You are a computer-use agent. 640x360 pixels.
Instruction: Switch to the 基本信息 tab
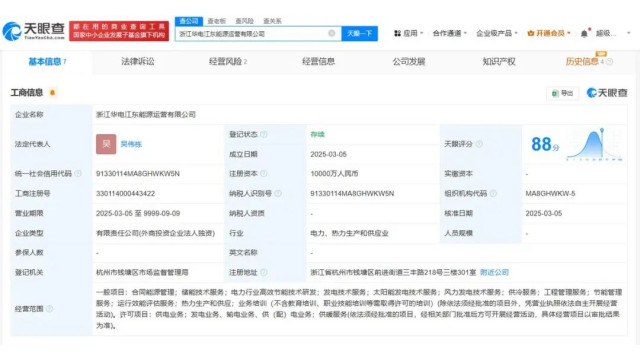(47, 62)
